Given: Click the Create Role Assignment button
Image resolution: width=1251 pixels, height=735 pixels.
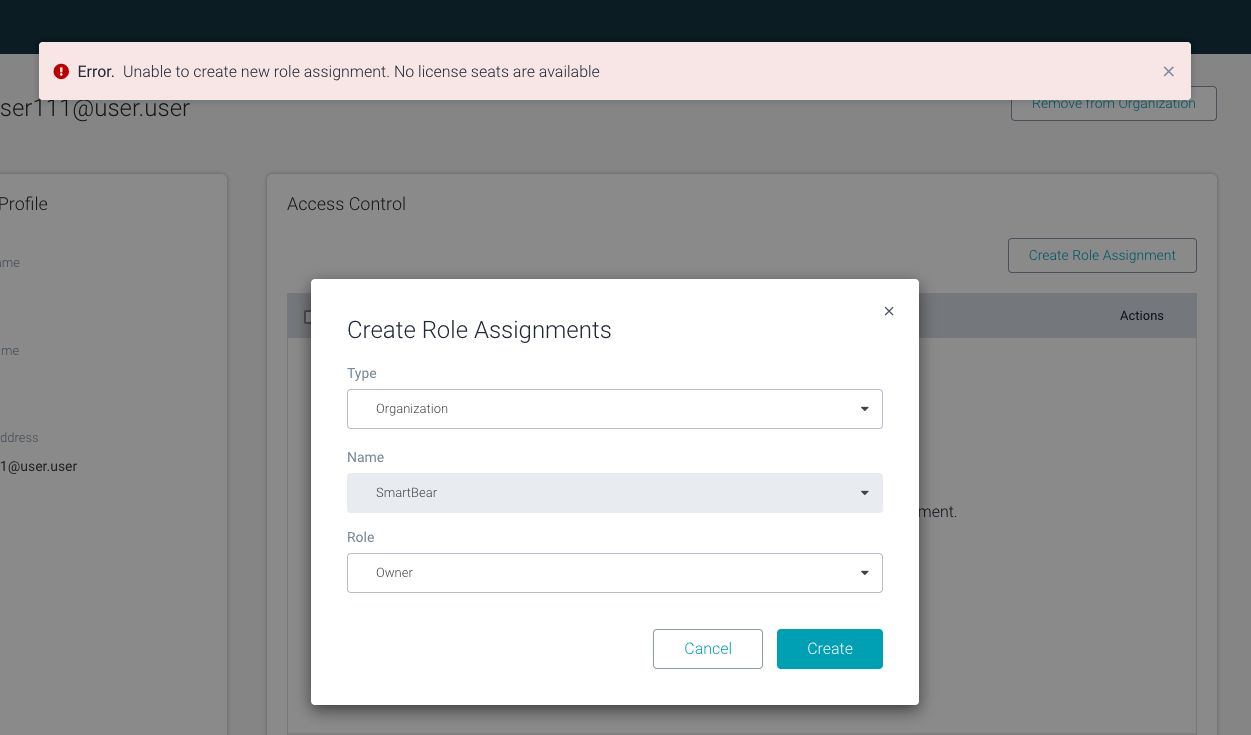Looking at the screenshot, I should coord(1101,255).
